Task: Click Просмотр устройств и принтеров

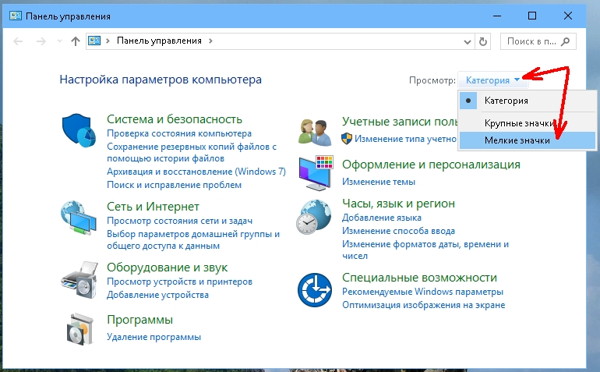Action: [x=179, y=282]
